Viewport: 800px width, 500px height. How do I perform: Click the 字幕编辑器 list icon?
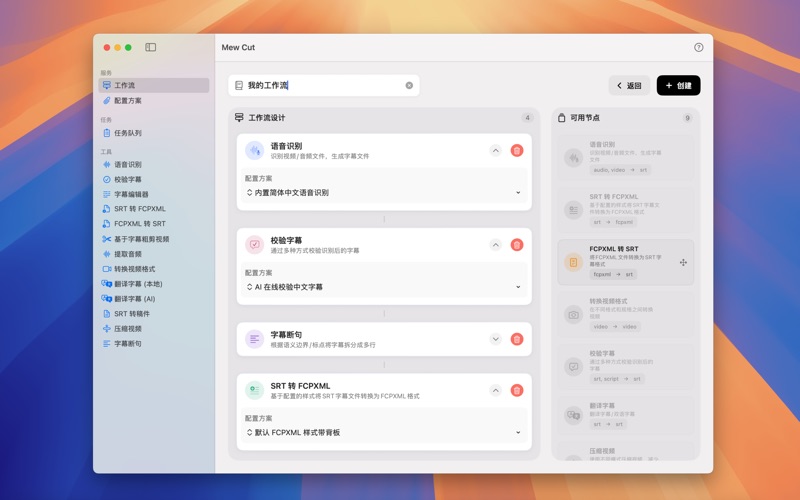click(106, 194)
